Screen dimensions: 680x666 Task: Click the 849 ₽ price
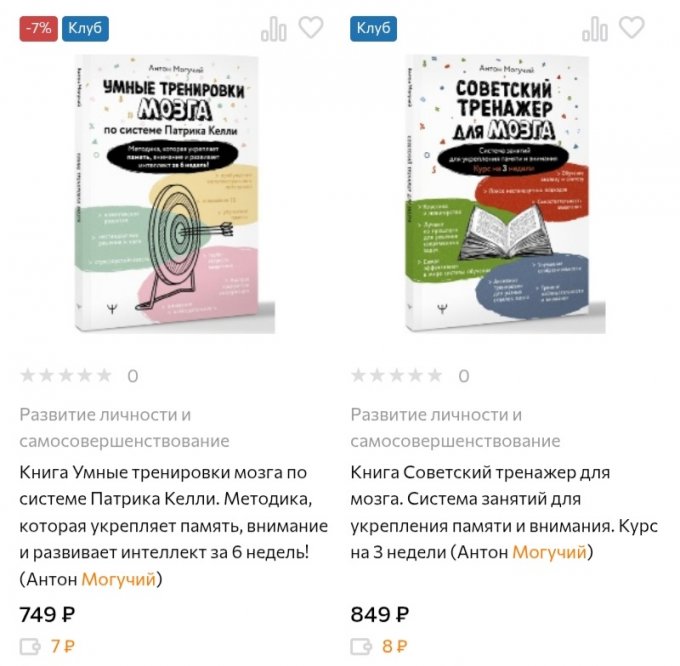click(x=379, y=615)
